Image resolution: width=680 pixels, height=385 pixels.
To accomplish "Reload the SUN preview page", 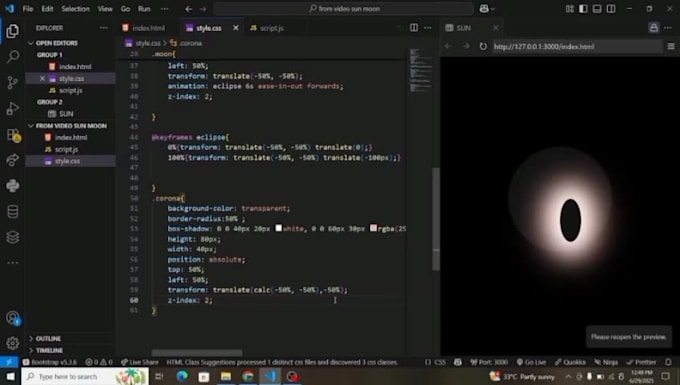I will 483,46.
